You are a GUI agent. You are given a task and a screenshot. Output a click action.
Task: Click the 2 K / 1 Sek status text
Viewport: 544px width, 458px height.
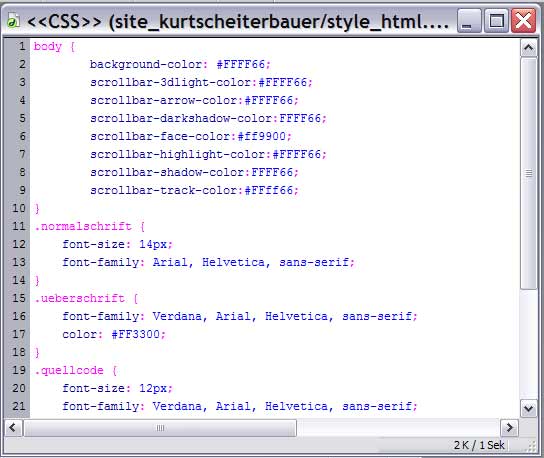[x=479, y=445]
